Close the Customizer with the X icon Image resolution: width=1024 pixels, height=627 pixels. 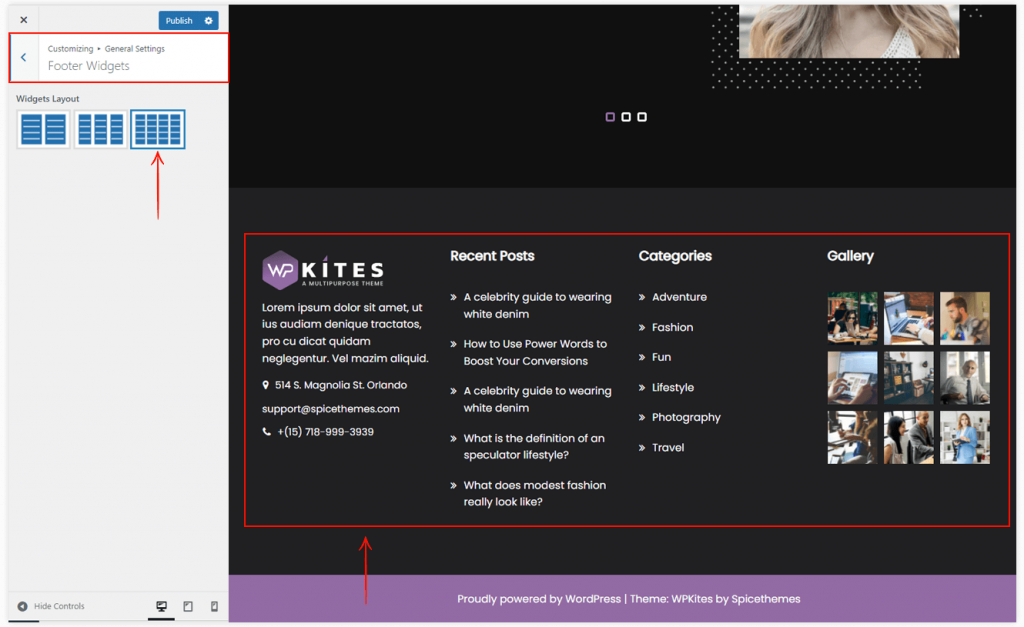(x=24, y=20)
